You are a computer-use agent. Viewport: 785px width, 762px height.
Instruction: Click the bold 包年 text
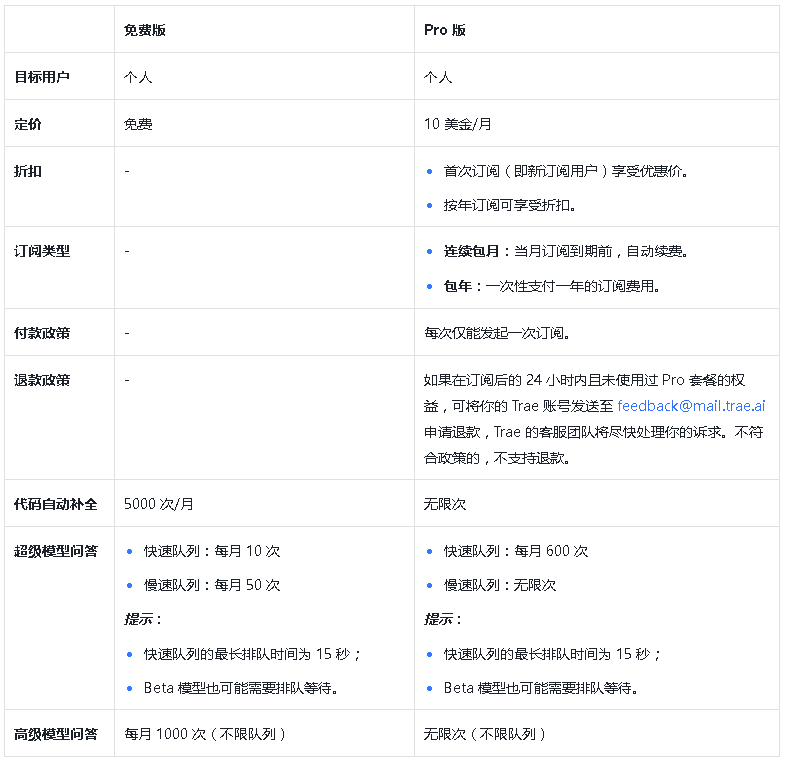(458, 286)
